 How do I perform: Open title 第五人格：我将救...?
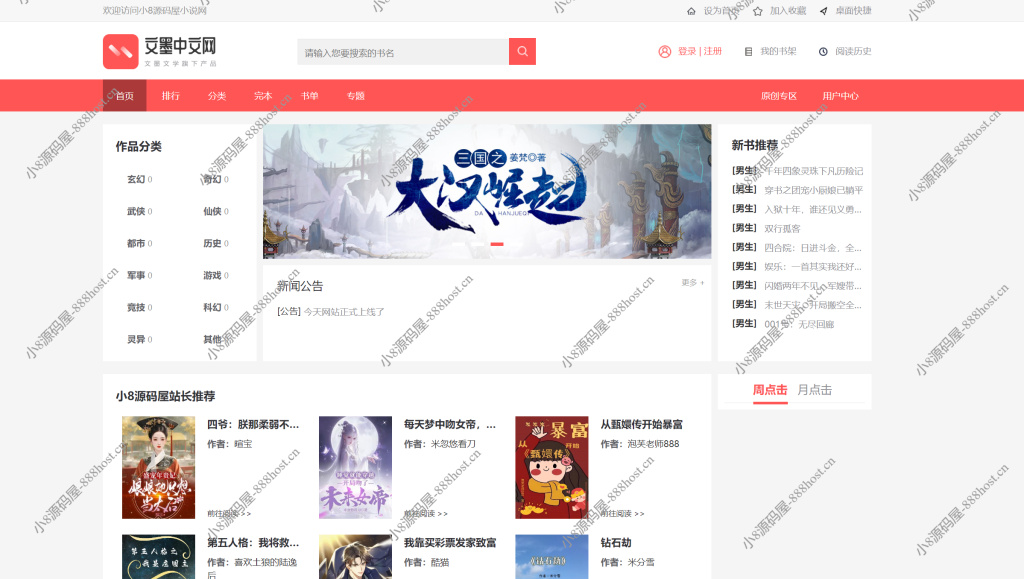253,542
